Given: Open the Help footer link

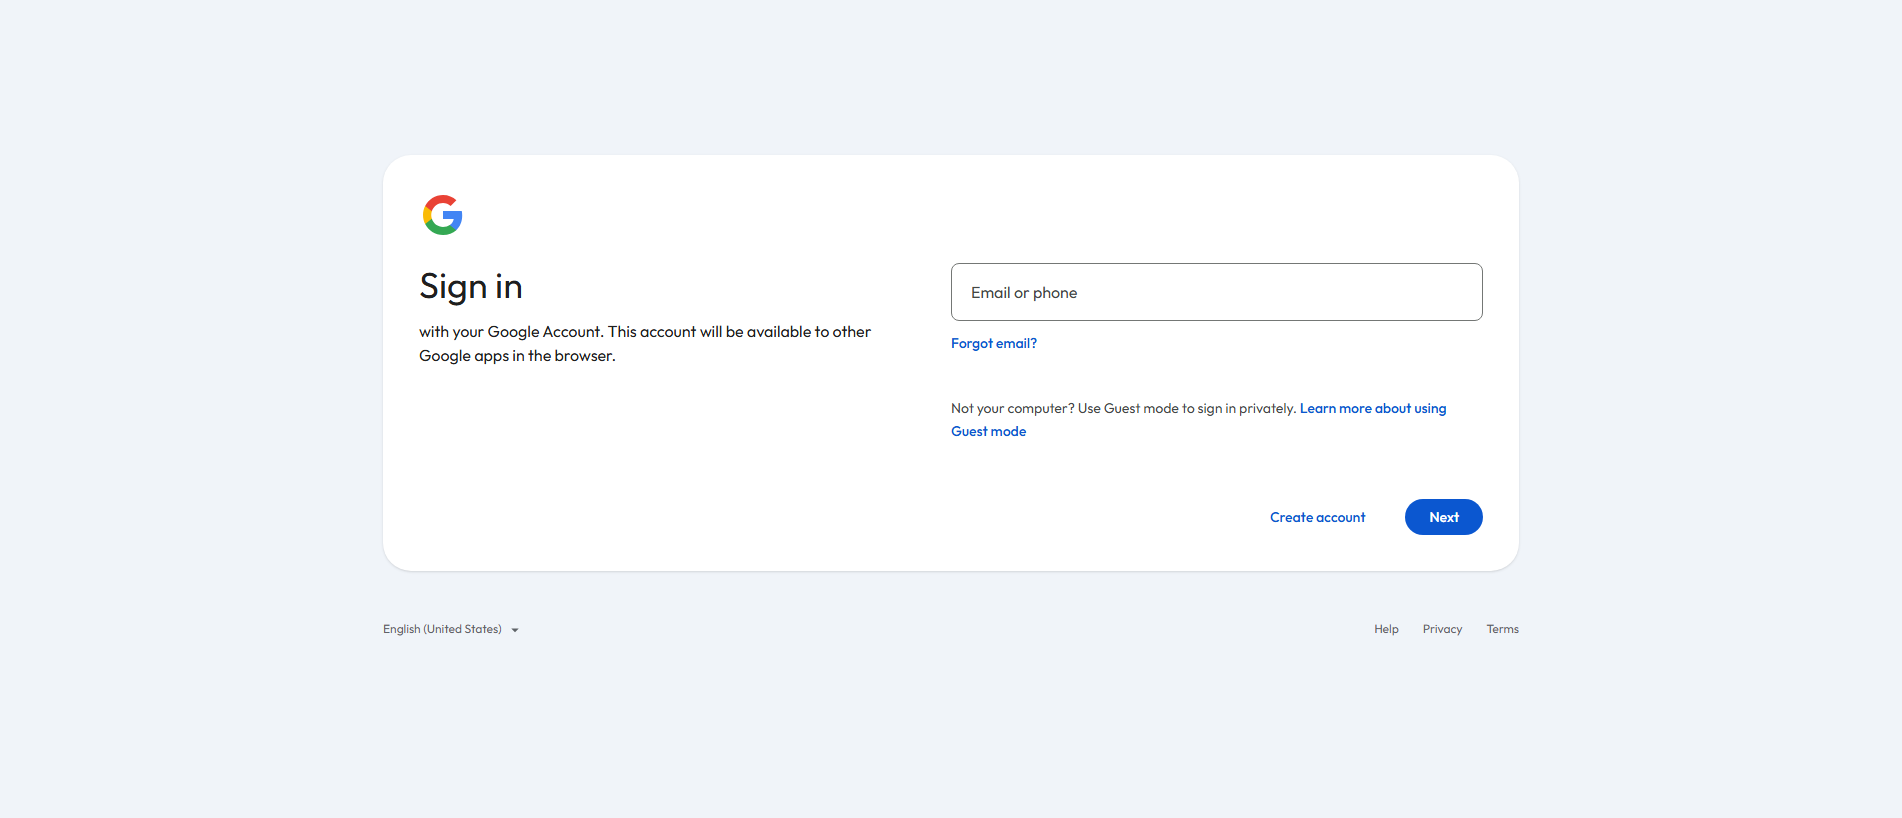Looking at the screenshot, I should [x=1386, y=629].
